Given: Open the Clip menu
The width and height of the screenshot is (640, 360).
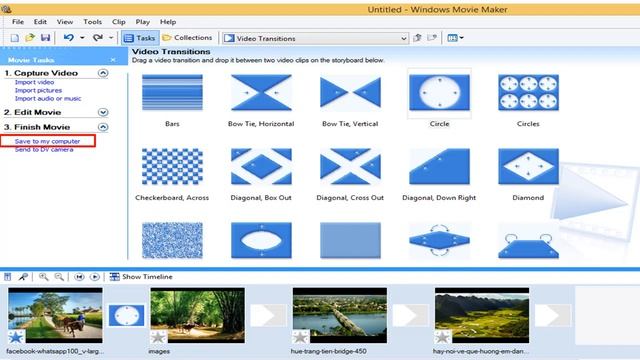Looking at the screenshot, I should (x=119, y=22).
